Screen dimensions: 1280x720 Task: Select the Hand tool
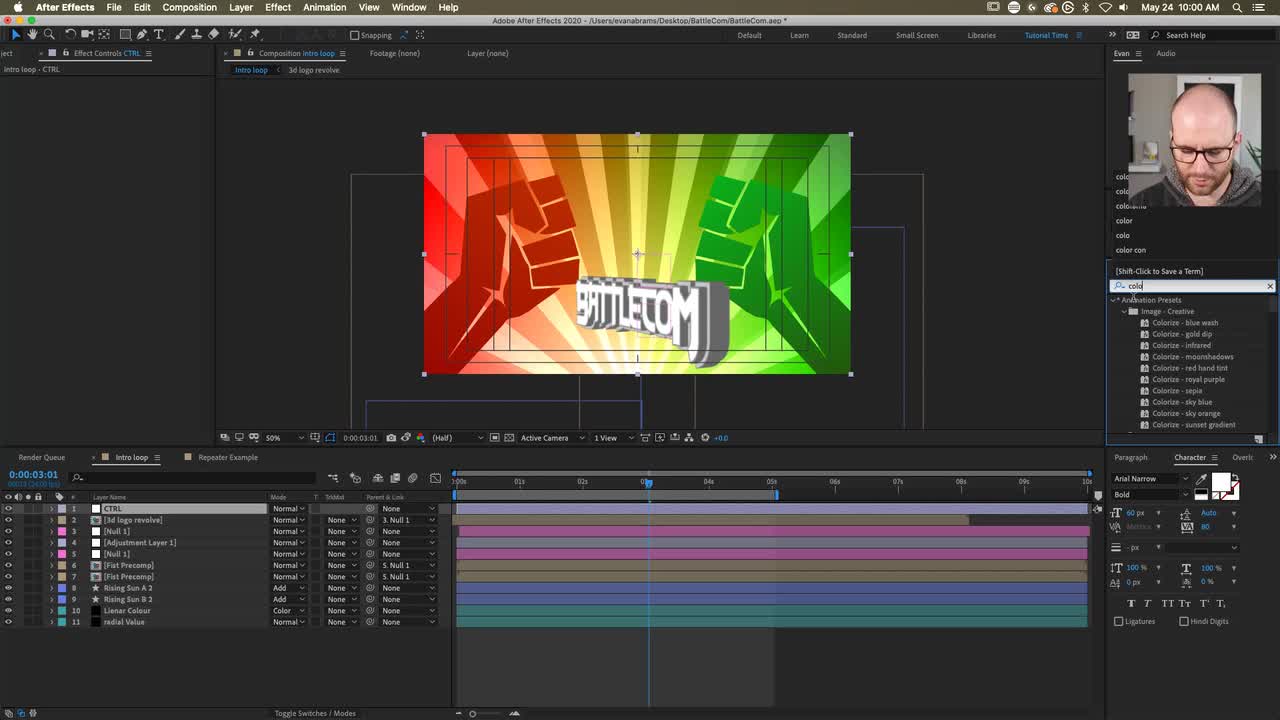pos(32,35)
